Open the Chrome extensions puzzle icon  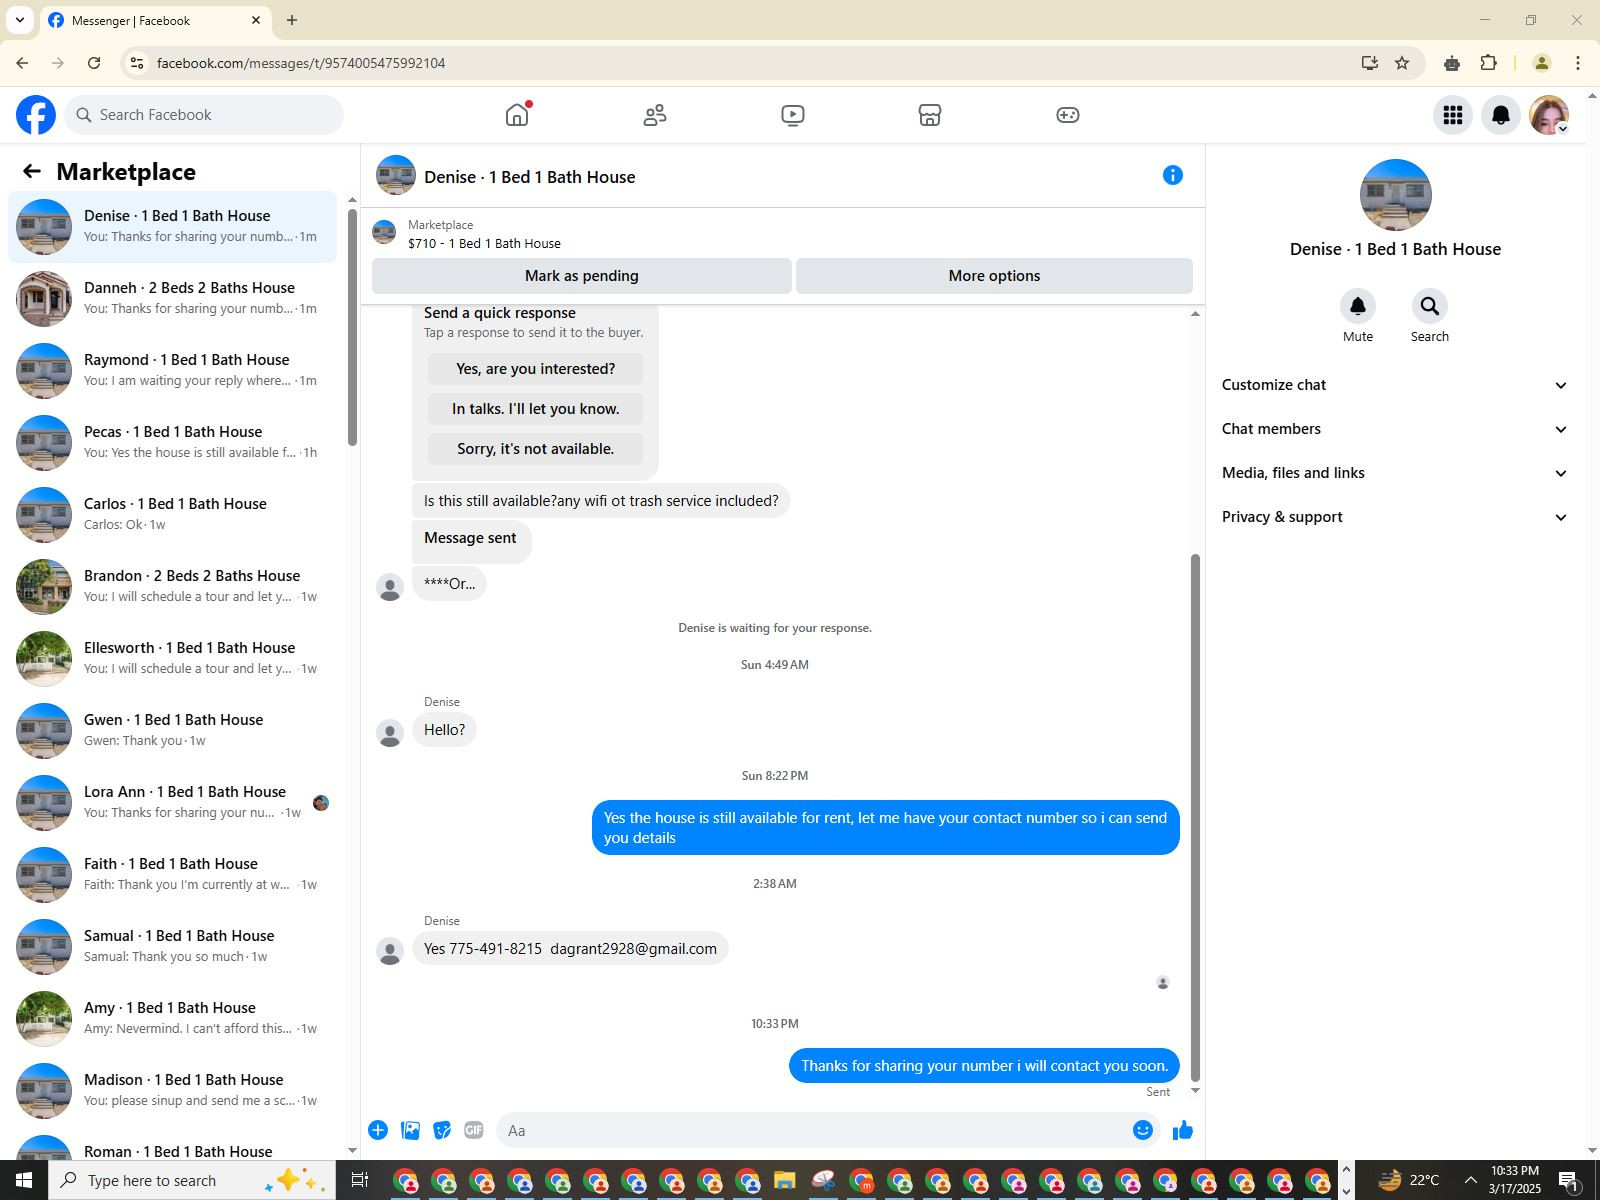click(1489, 63)
